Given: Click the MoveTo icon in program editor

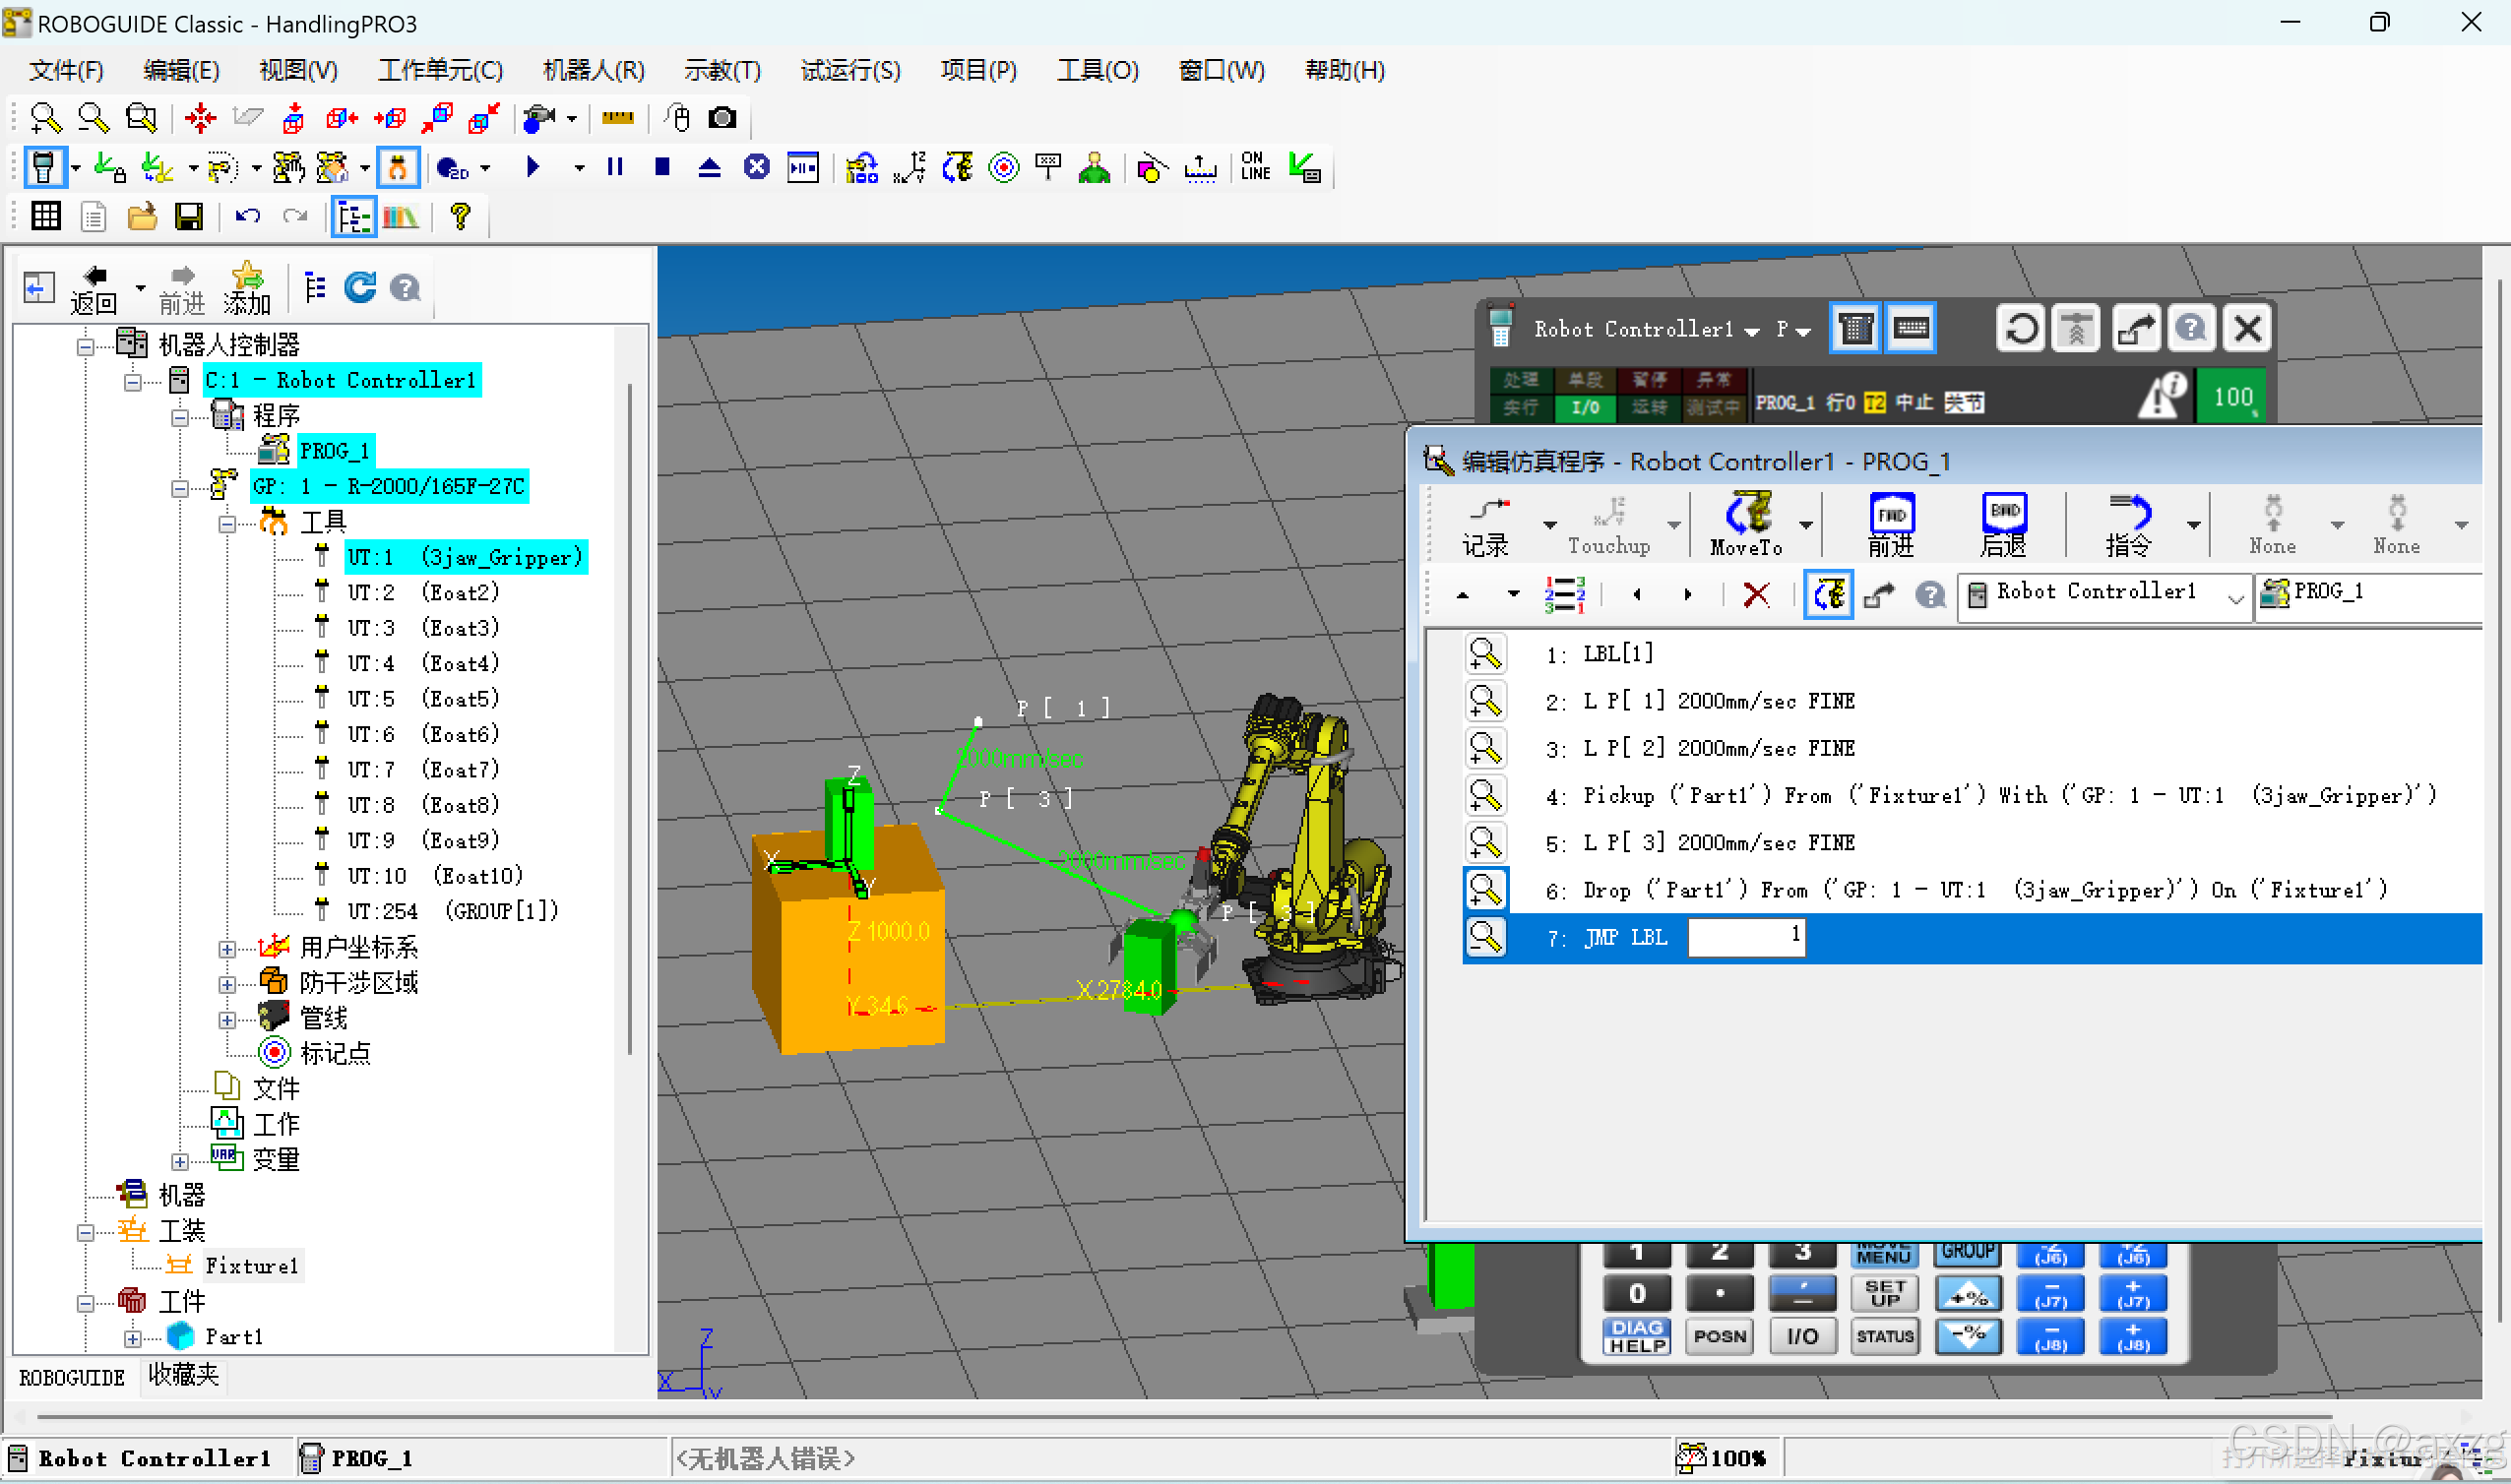Looking at the screenshot, I should pyautogui.click(x=1746, y=524).
